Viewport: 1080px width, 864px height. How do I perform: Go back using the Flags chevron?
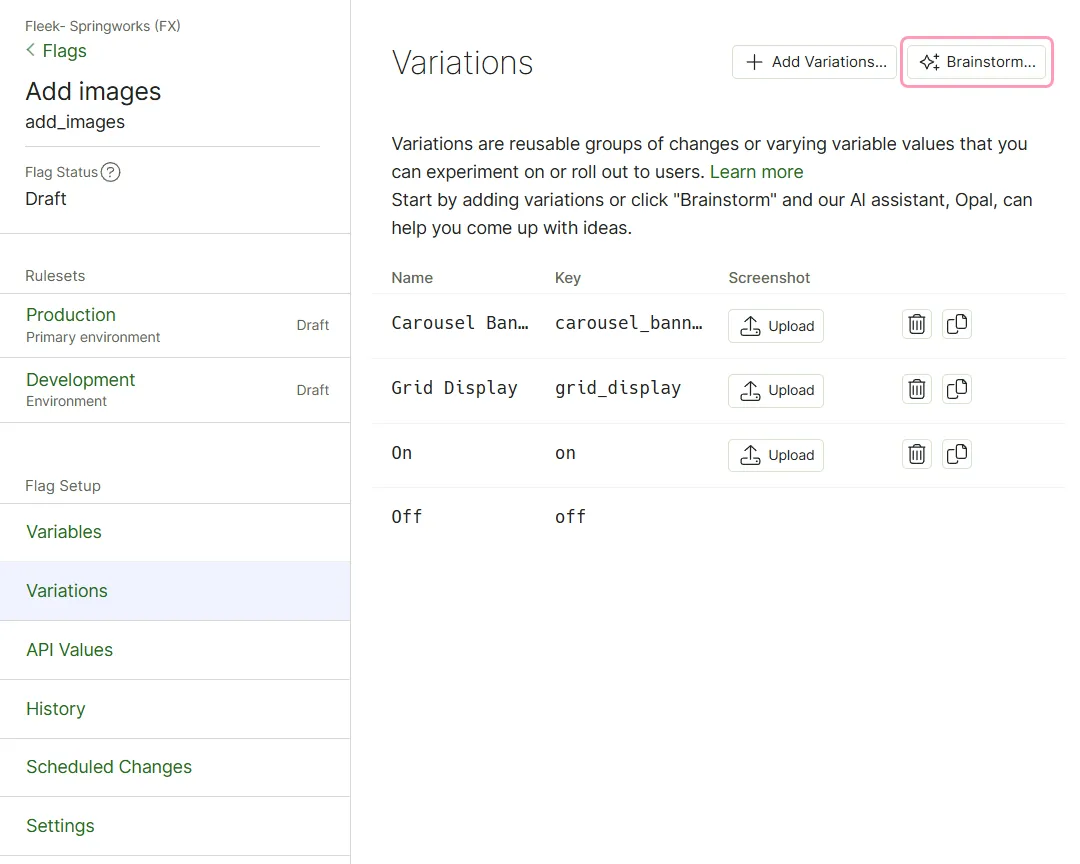tap(30, 50)
